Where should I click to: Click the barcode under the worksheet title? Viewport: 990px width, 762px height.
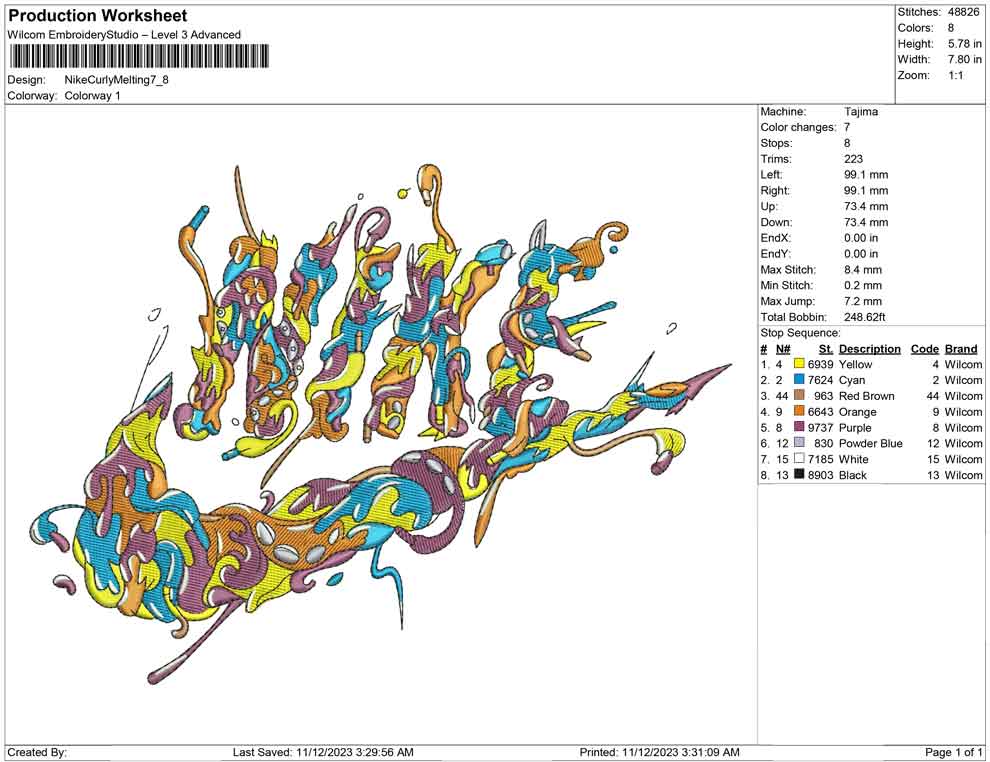(x=138, y=56)
